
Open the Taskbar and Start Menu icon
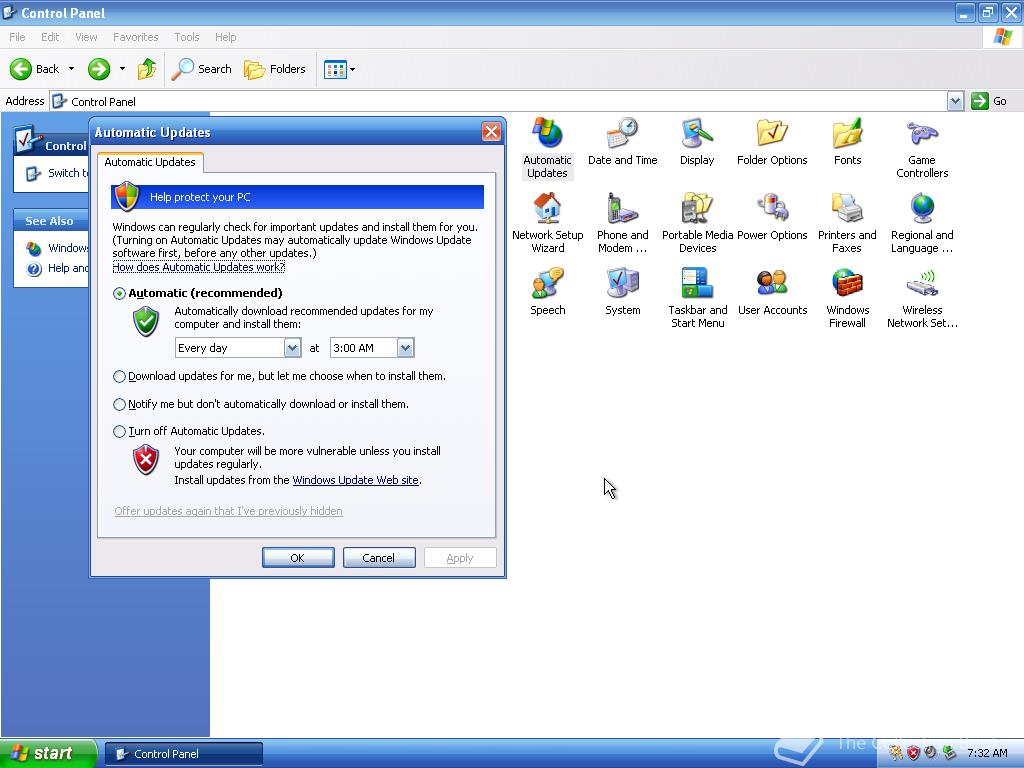697,298
